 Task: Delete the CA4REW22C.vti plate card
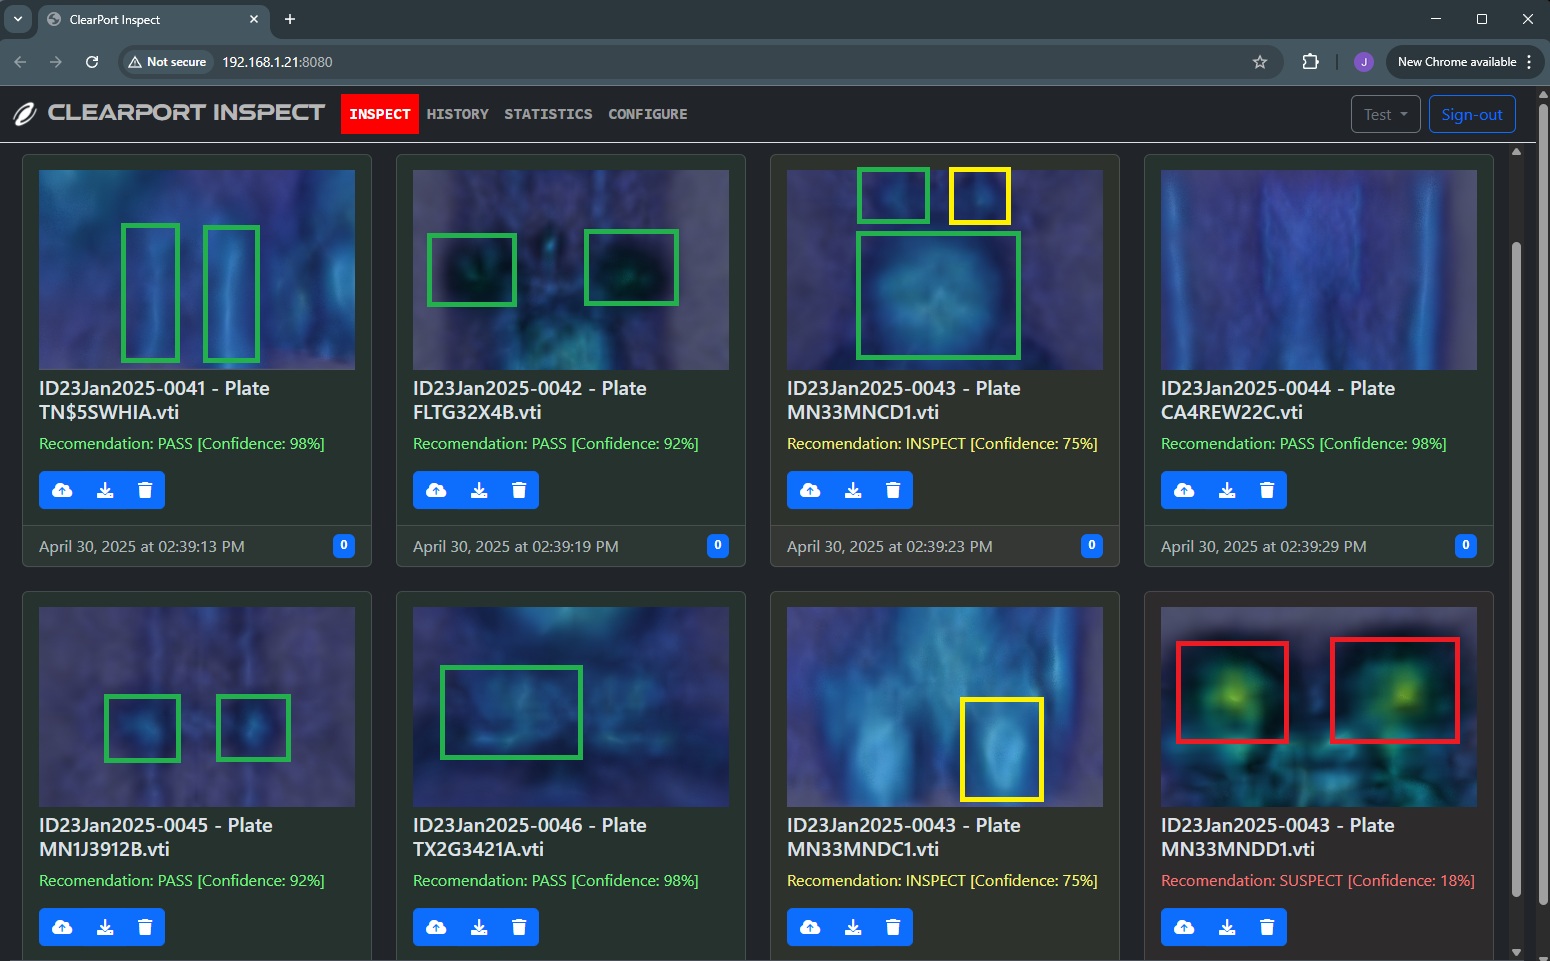click(1267, 490)
